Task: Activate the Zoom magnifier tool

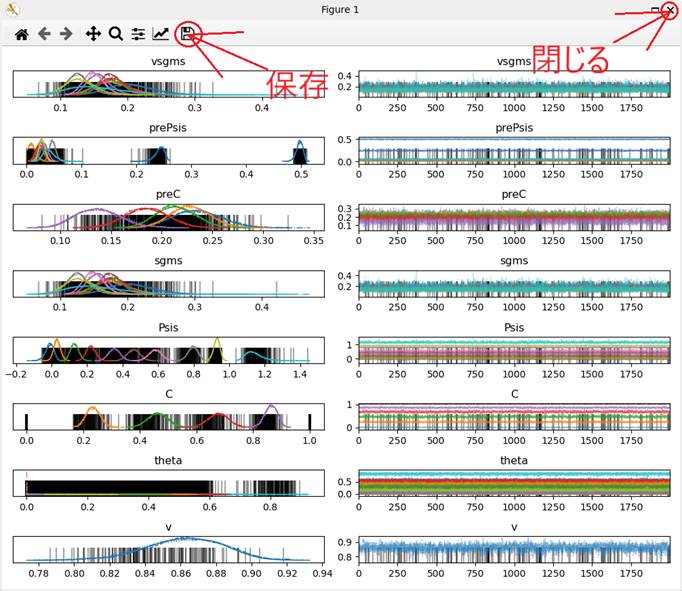Action: point(115,34)
